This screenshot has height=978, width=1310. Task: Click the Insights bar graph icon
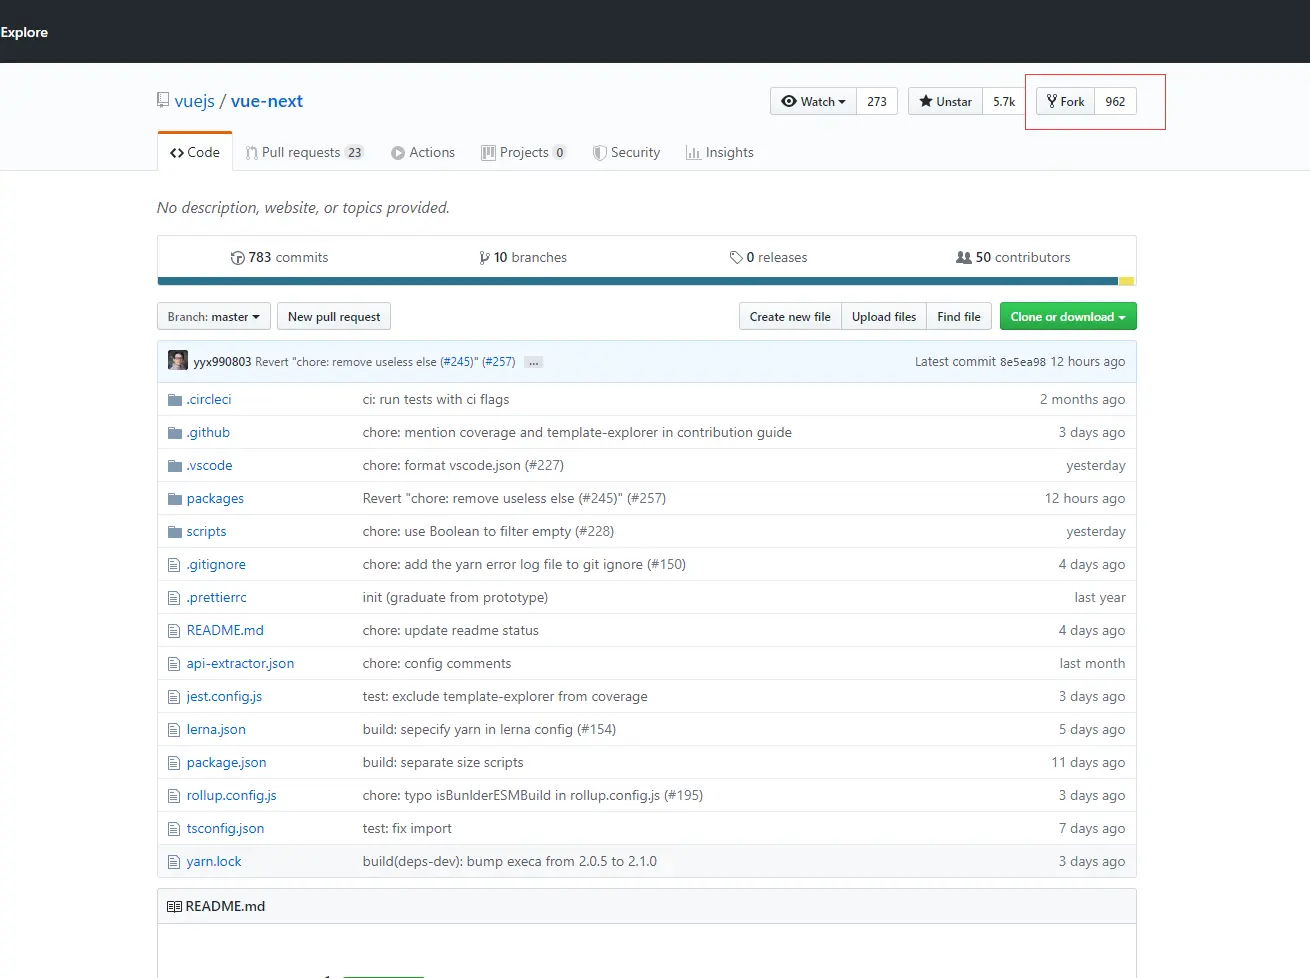(693, 153)
